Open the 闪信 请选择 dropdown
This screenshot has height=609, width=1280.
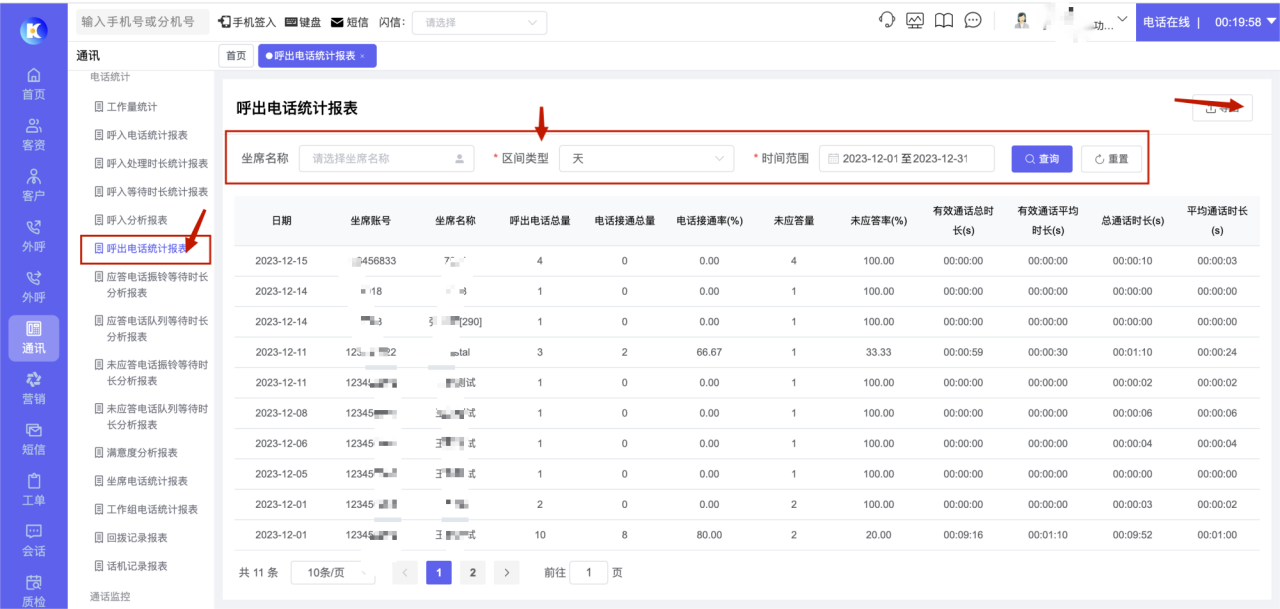[480, 22]
